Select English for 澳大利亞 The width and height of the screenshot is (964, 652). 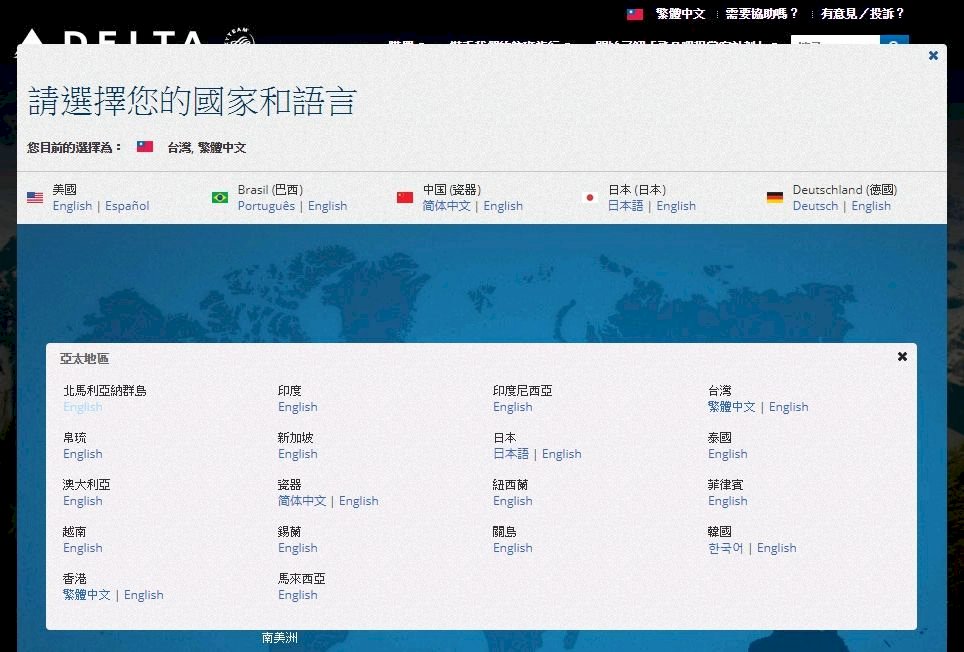[x=83, y=501]
